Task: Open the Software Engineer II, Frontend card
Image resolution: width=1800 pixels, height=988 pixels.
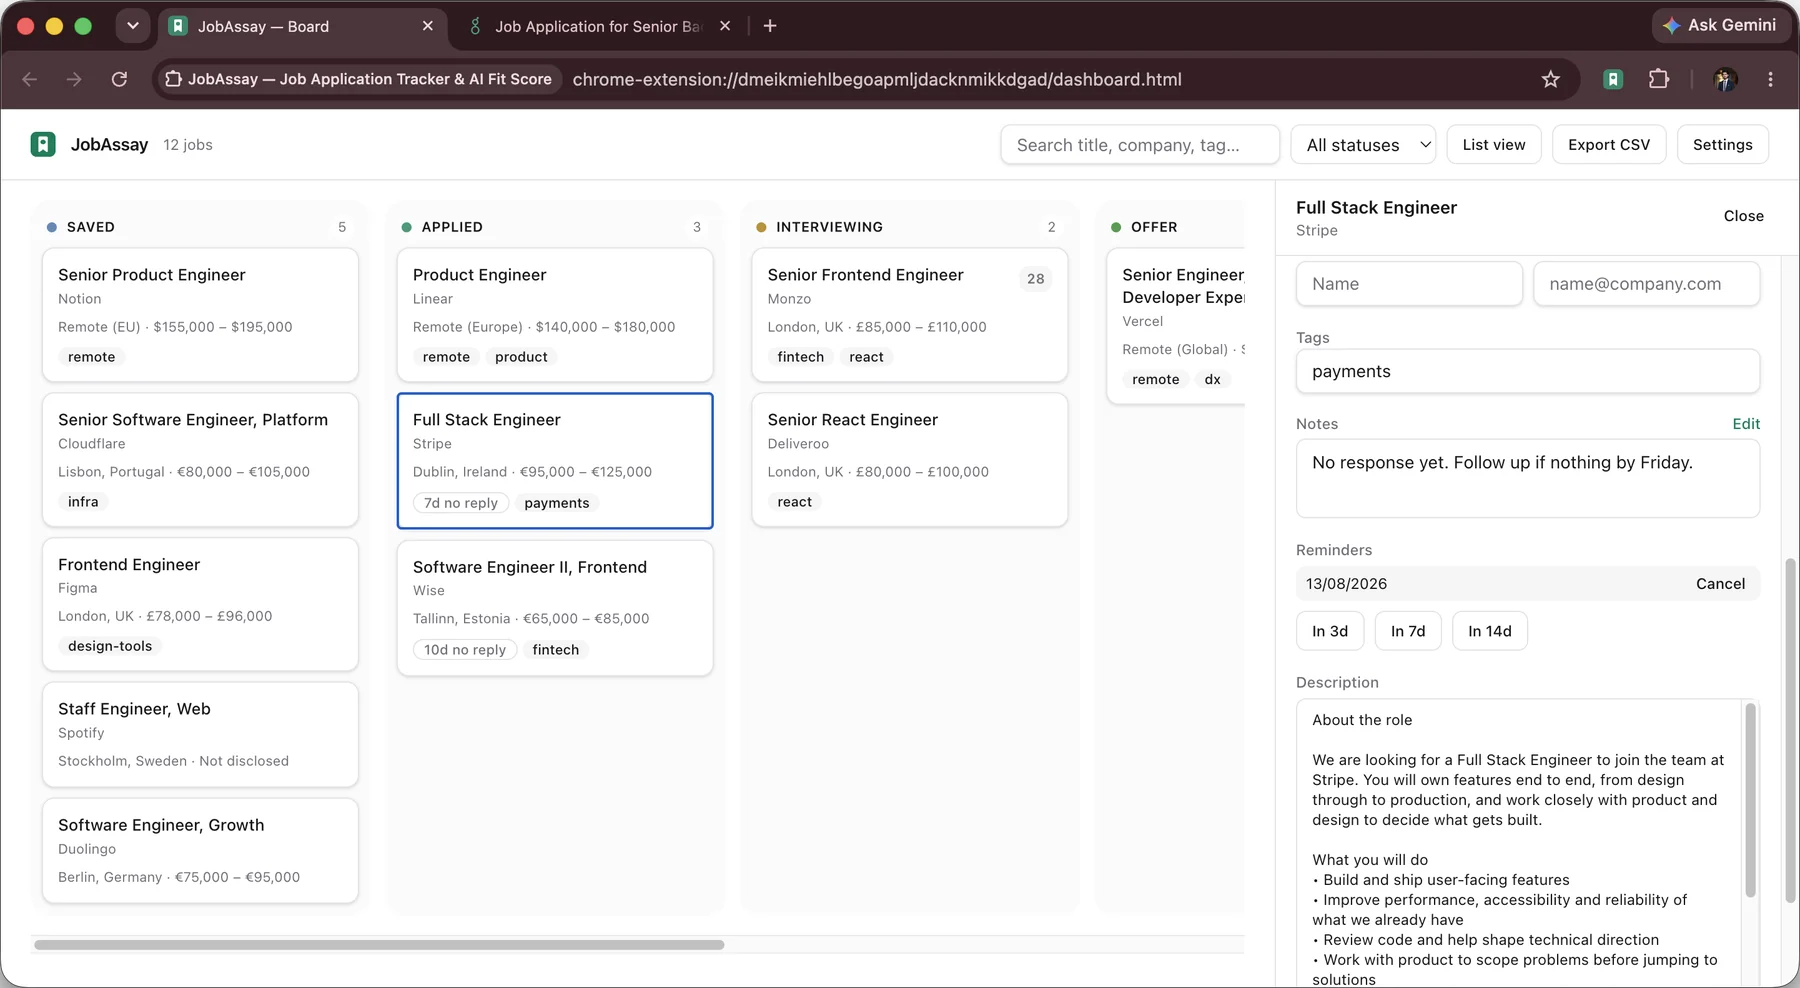Action: coord(555,608)
